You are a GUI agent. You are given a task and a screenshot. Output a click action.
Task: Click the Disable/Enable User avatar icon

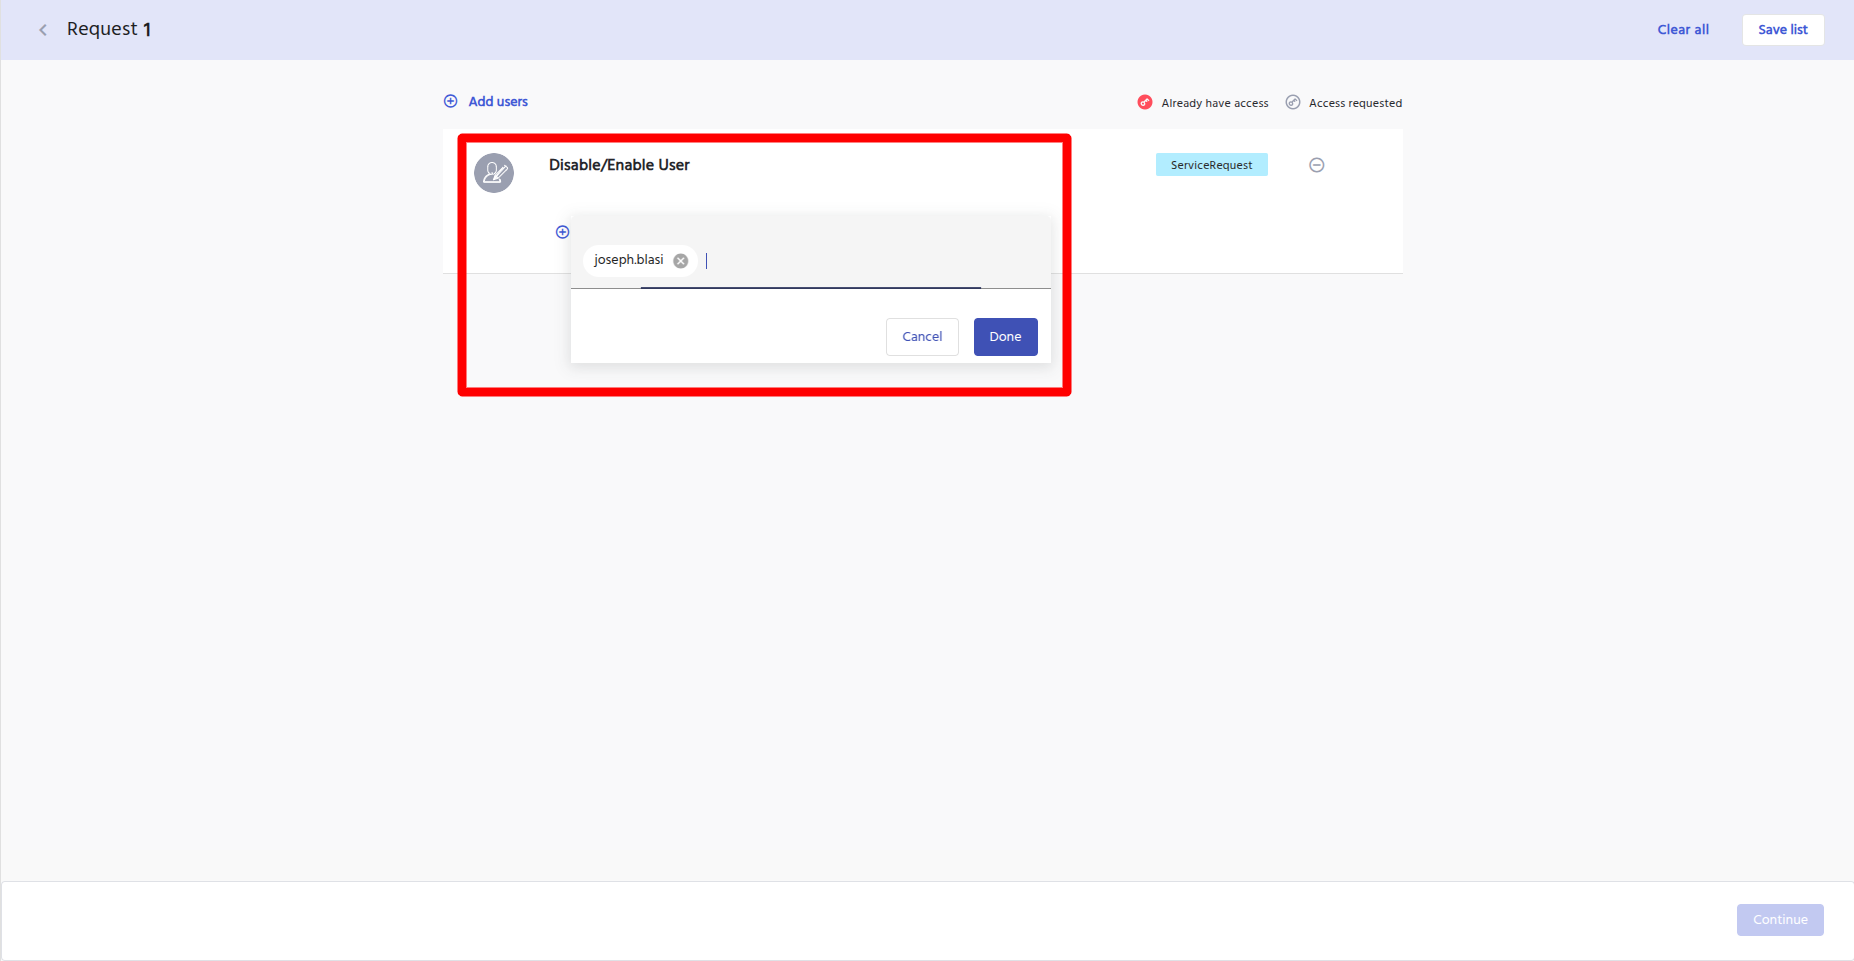[494, 173]
